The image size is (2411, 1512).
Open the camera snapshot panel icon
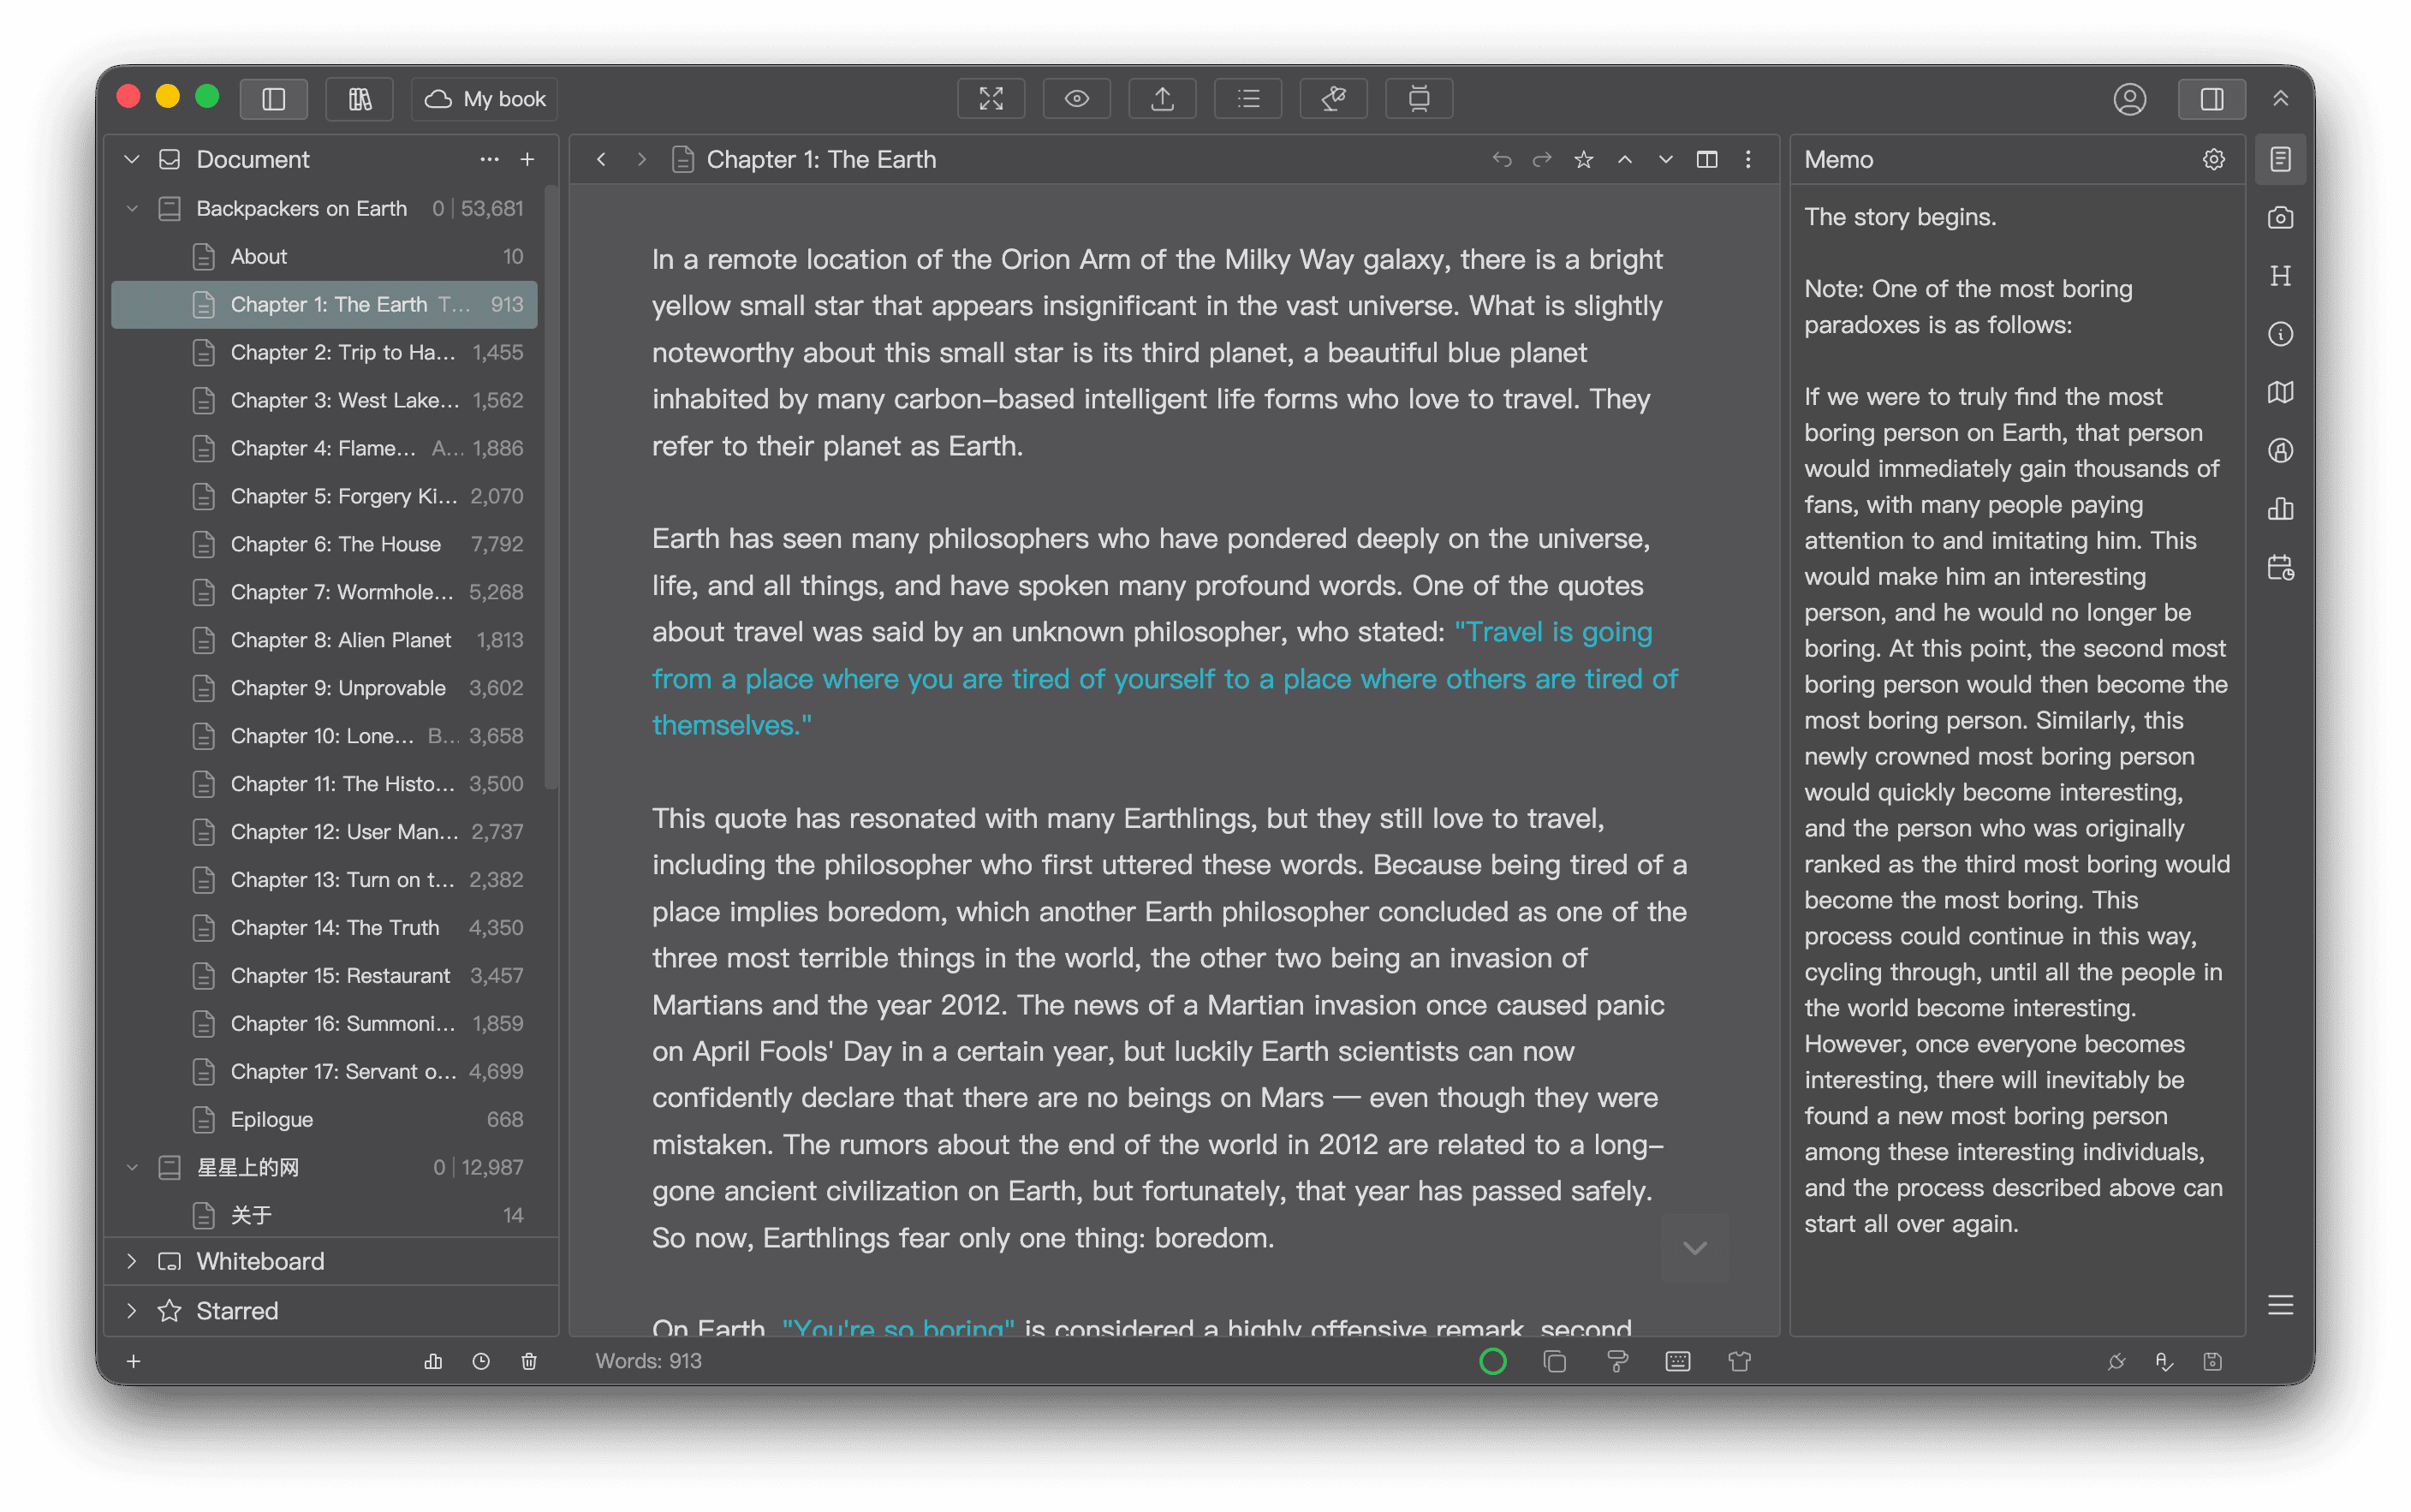(x=2280, y=218)
